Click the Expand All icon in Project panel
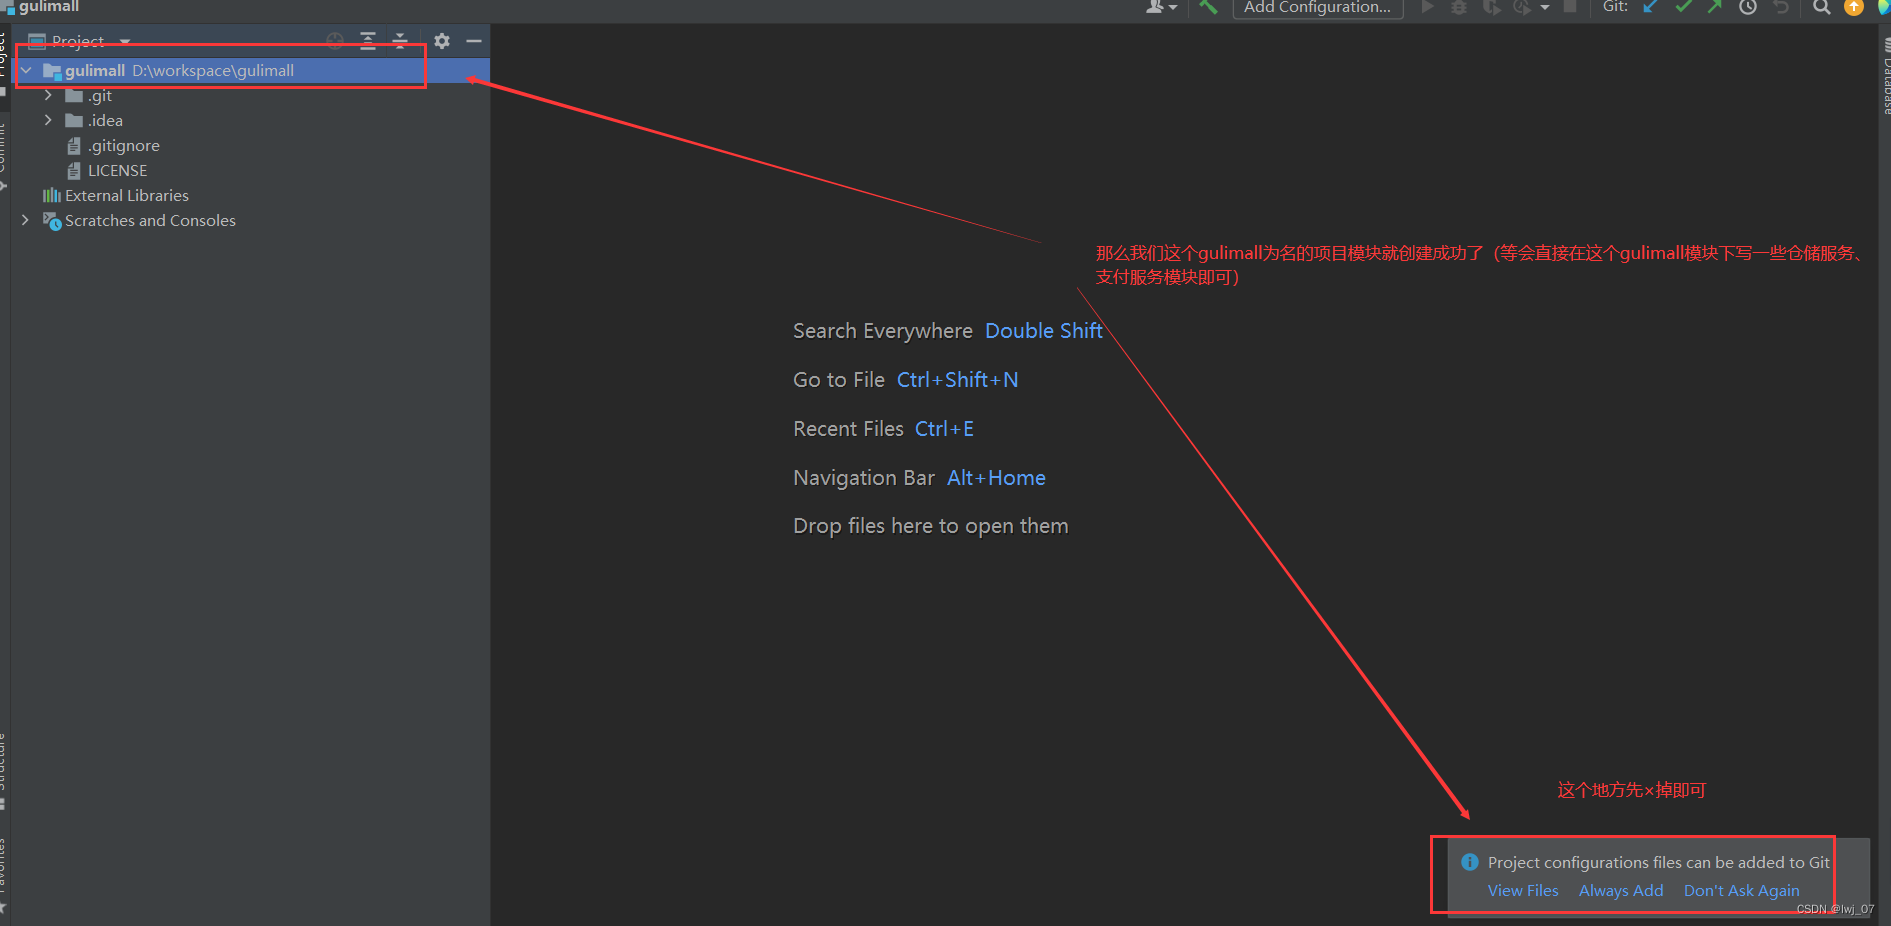 (x=368, y=41)
